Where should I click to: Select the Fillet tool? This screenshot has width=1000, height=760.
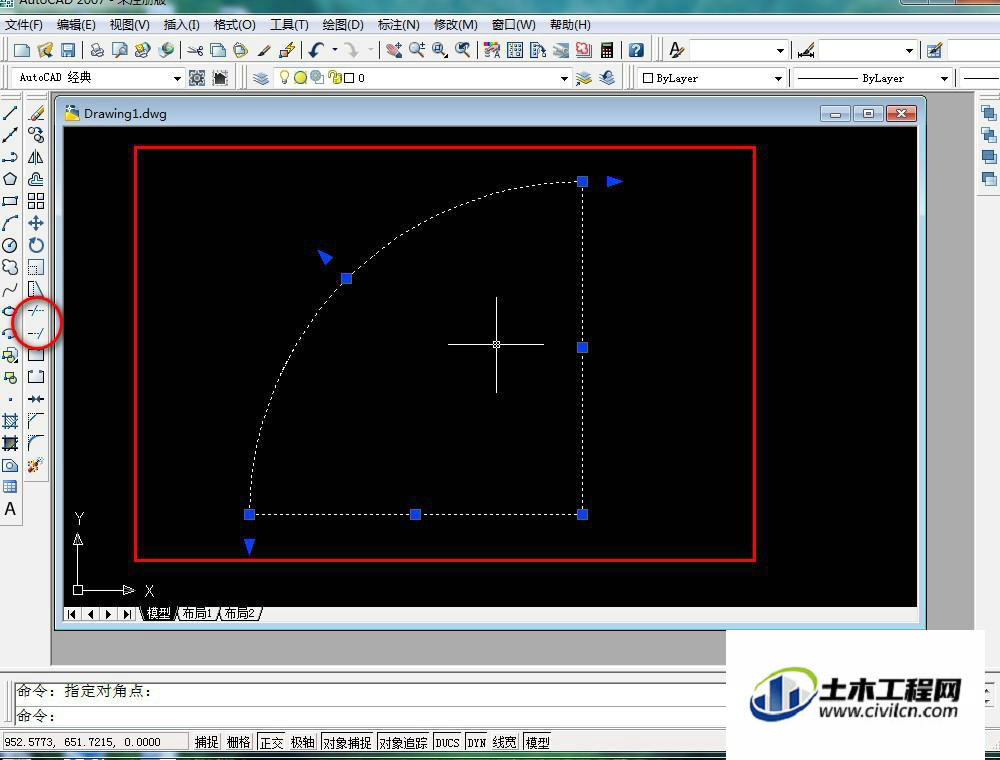[36, 443]
